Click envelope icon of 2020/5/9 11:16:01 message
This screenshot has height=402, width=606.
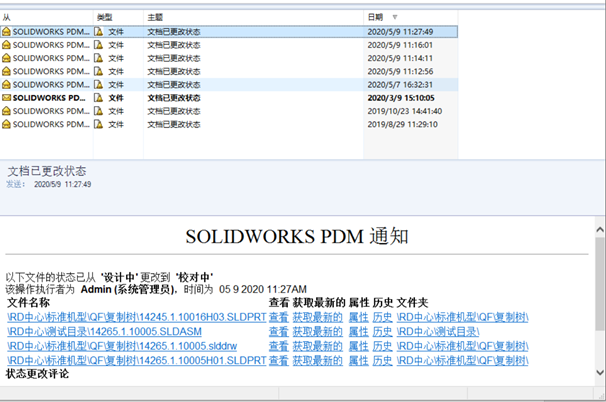(x=7, y=45)
